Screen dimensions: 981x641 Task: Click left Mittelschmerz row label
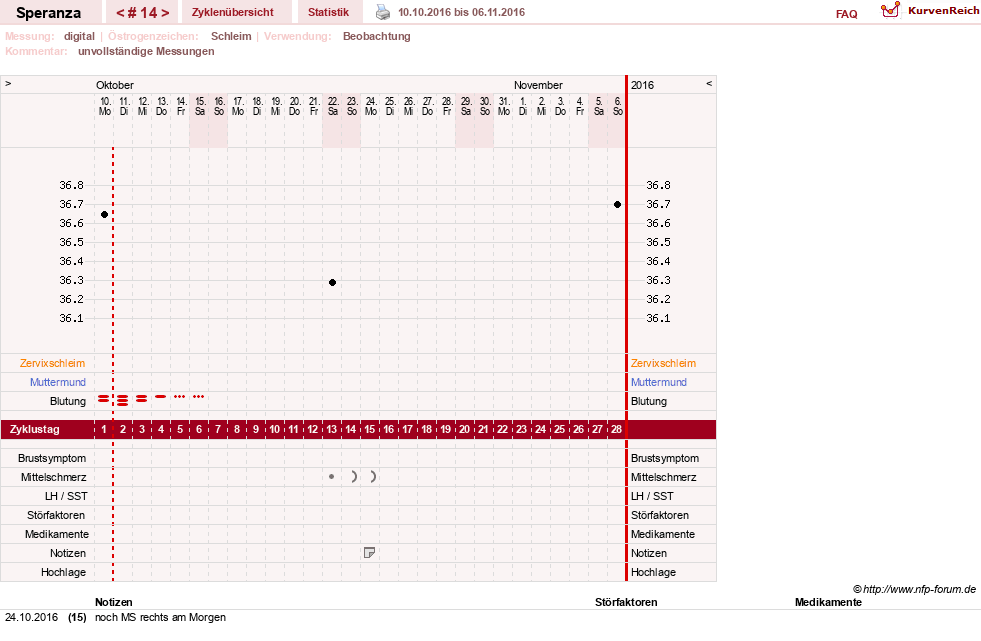53,477
